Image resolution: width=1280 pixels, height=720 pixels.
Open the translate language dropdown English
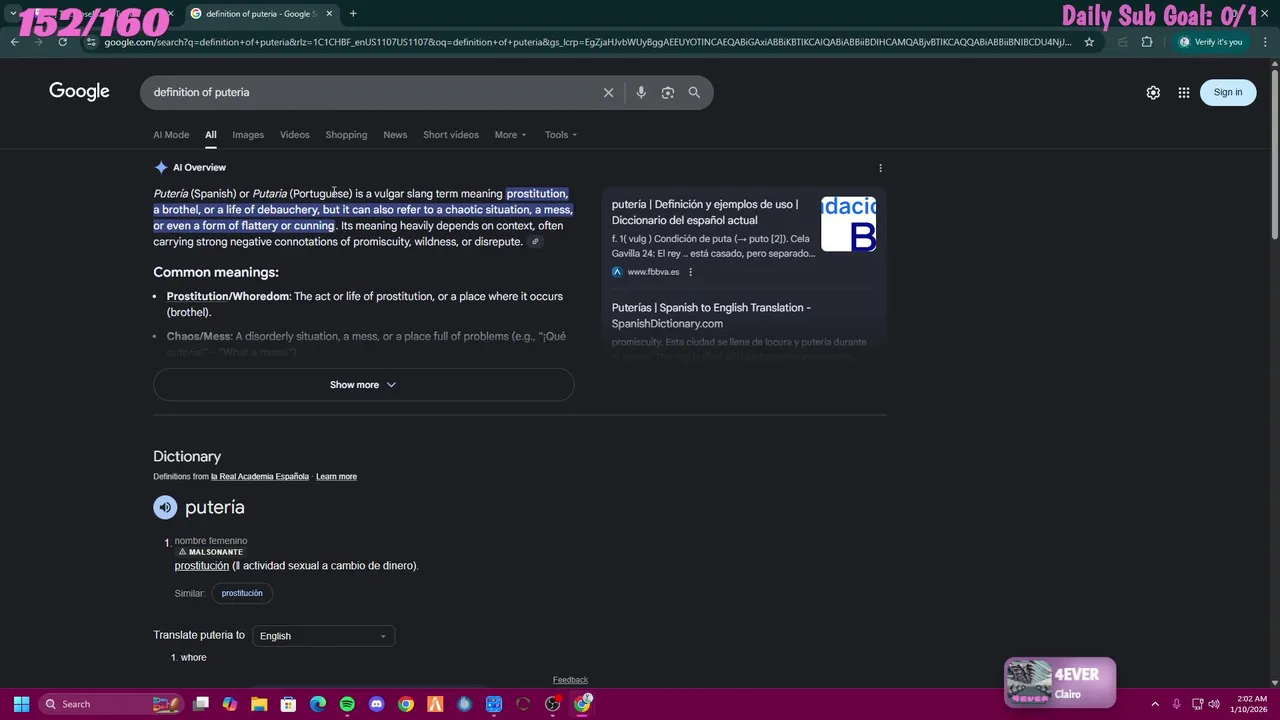click(323, 636)
